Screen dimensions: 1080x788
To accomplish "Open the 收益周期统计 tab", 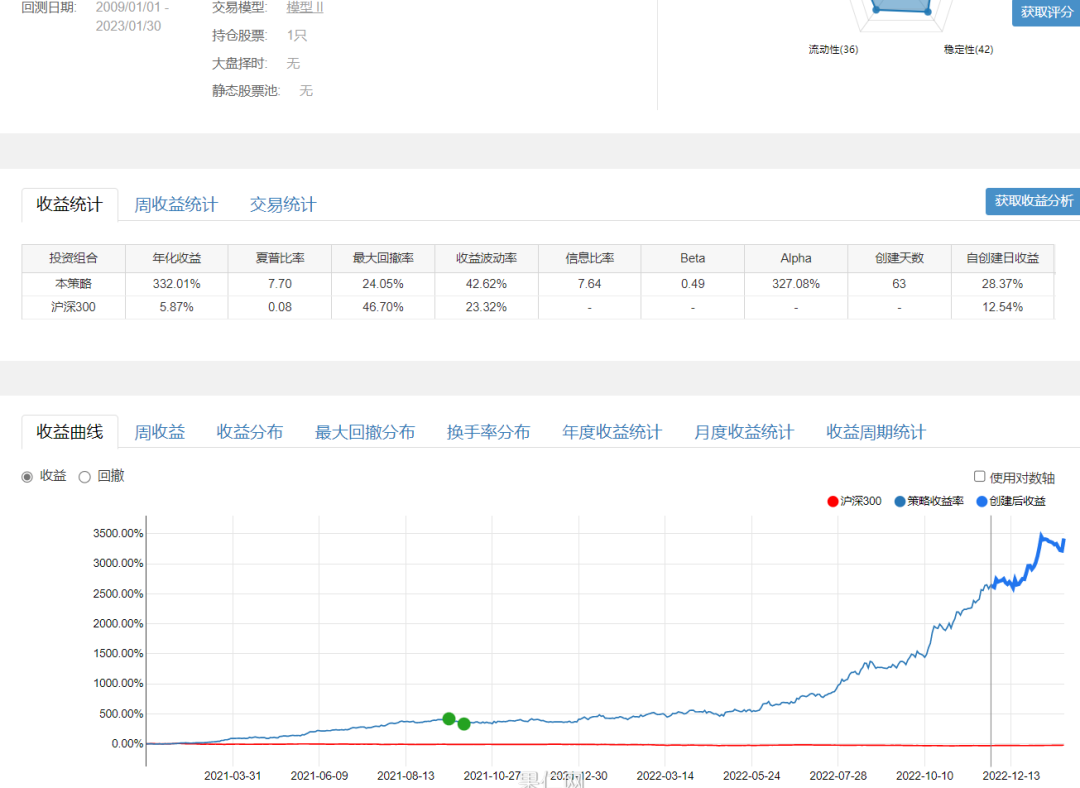I will [x=876, y=432].
